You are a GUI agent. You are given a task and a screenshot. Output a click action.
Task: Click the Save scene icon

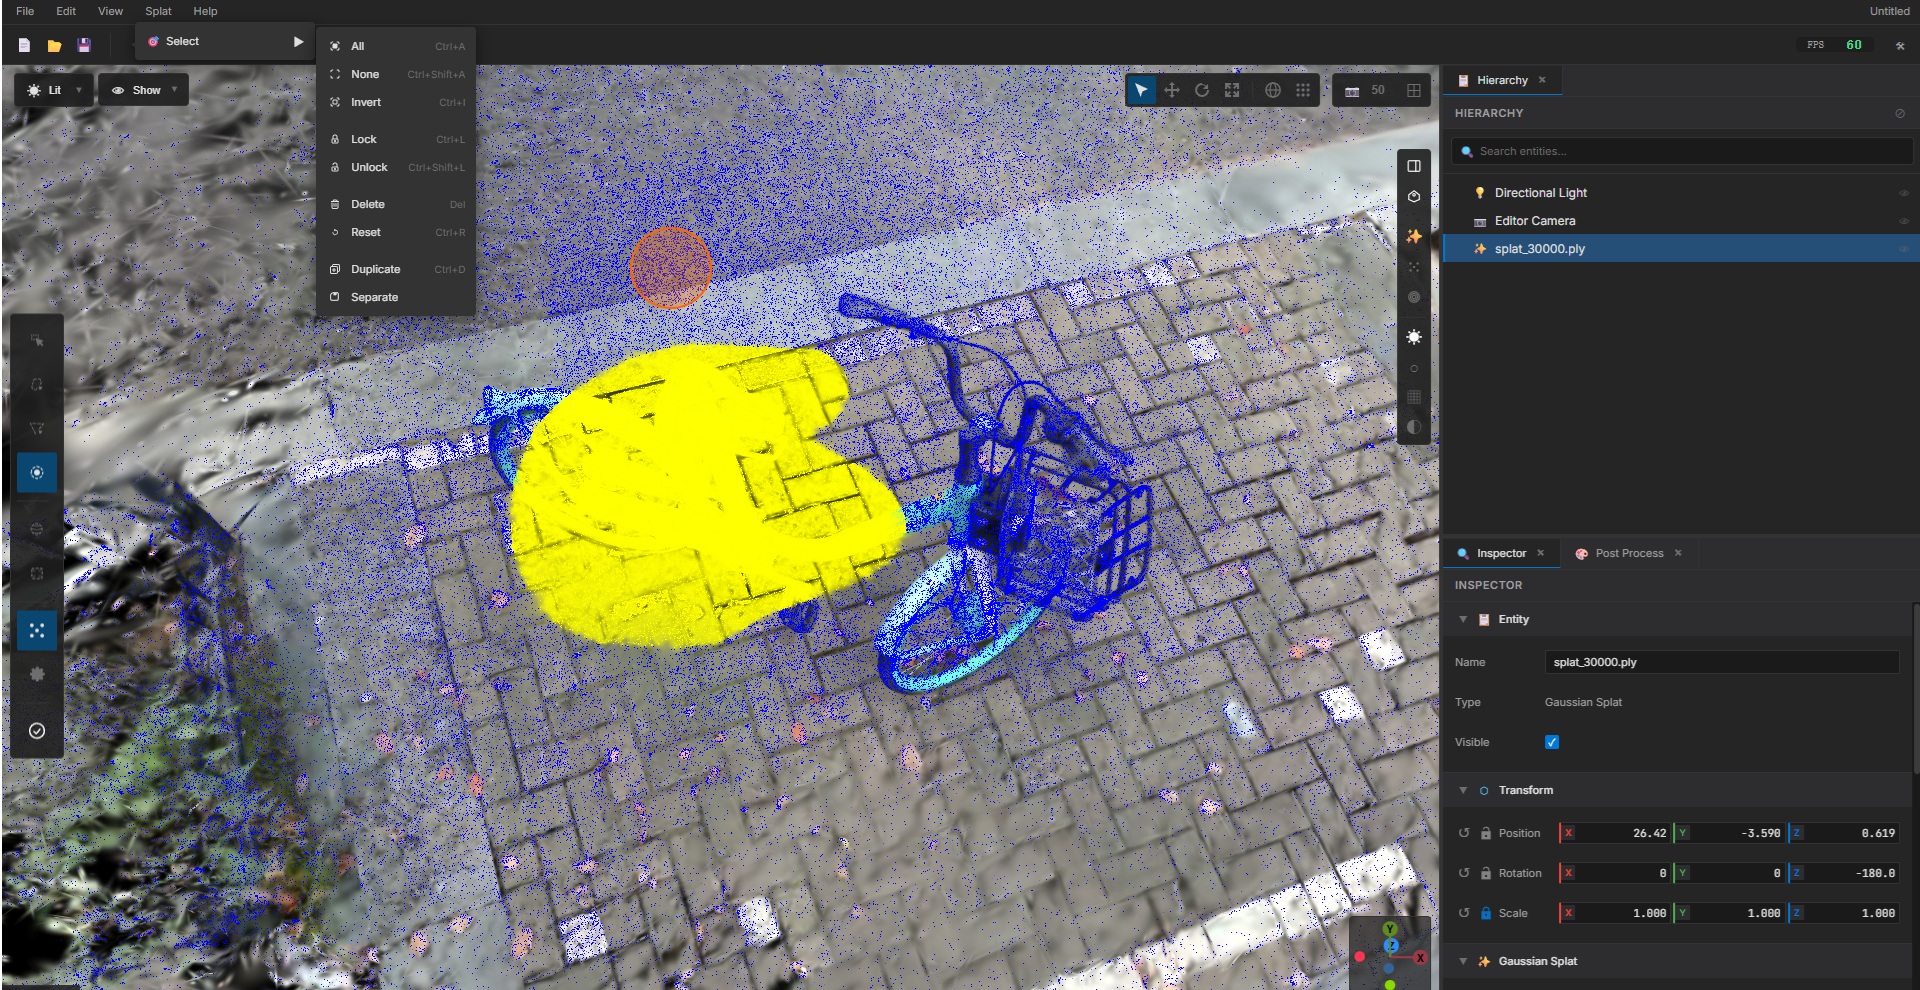(x=85, y=44)
